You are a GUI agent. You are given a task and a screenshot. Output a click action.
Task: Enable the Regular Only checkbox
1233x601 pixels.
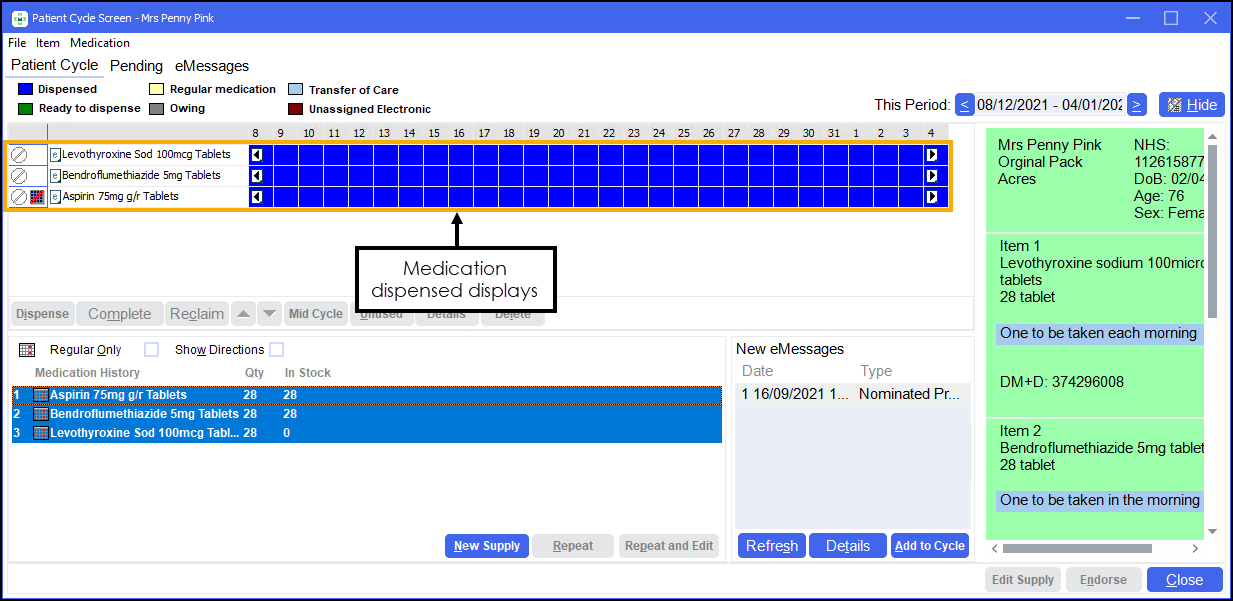(x=151, y=350)
